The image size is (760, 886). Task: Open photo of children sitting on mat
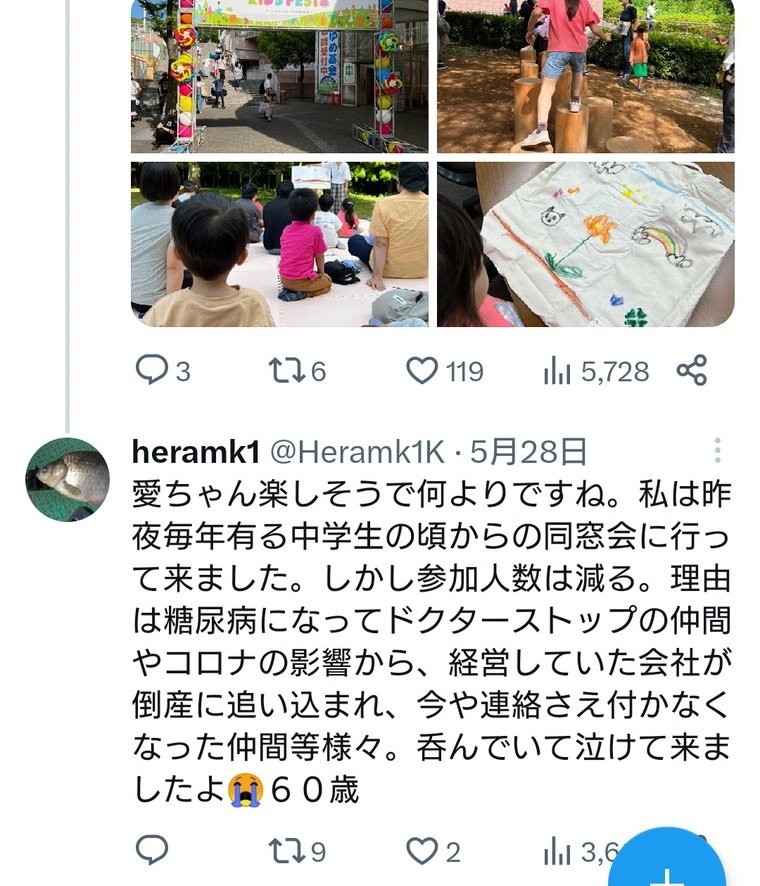click(x=280, y=244)
